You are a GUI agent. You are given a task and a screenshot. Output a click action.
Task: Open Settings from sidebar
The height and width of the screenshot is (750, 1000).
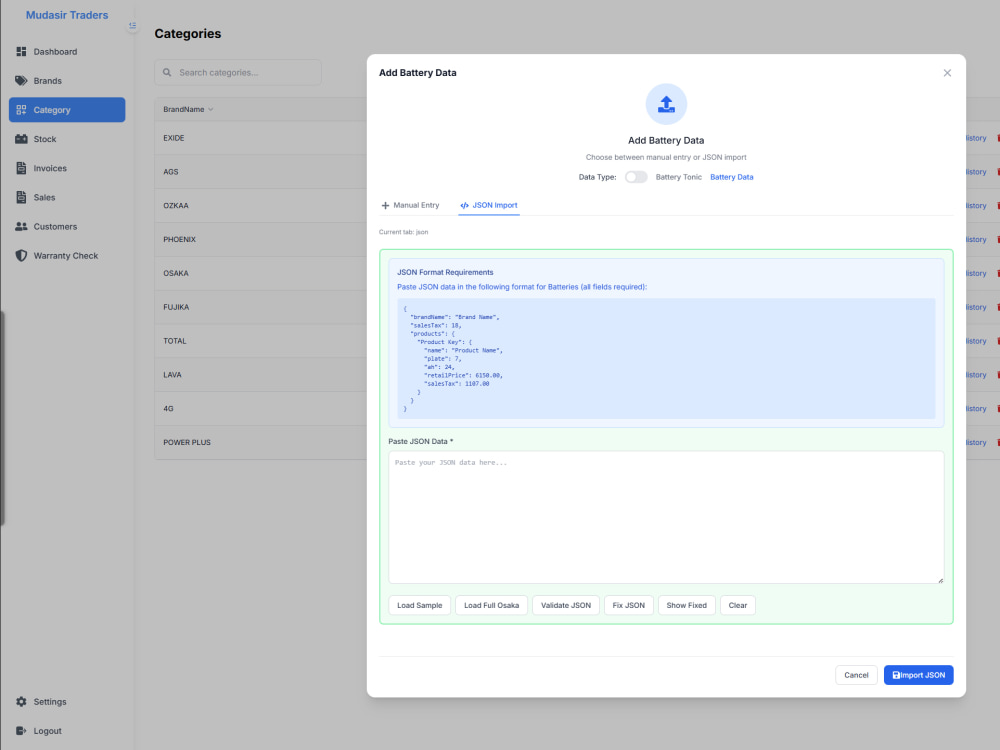(x=67, y=702)
